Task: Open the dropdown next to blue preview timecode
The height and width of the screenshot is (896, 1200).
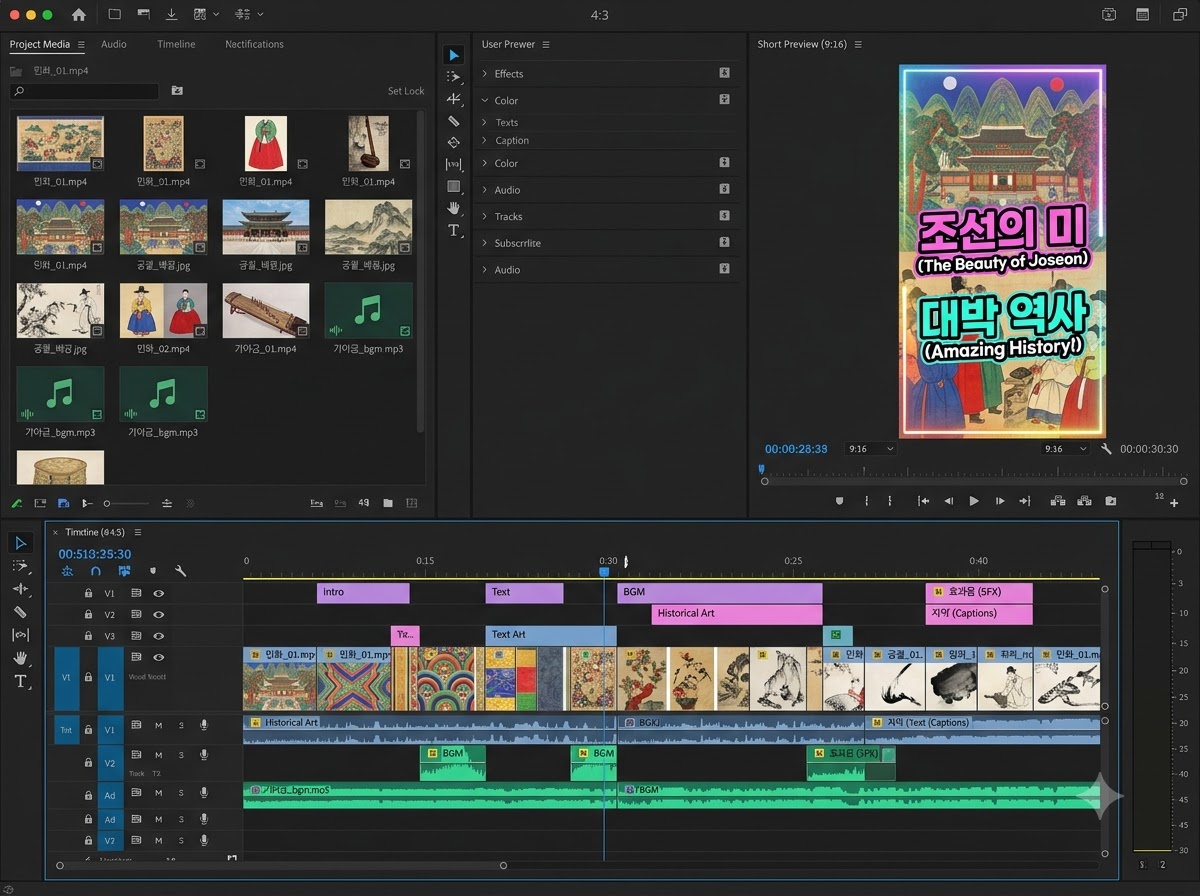Action: (x=871, y=449)
